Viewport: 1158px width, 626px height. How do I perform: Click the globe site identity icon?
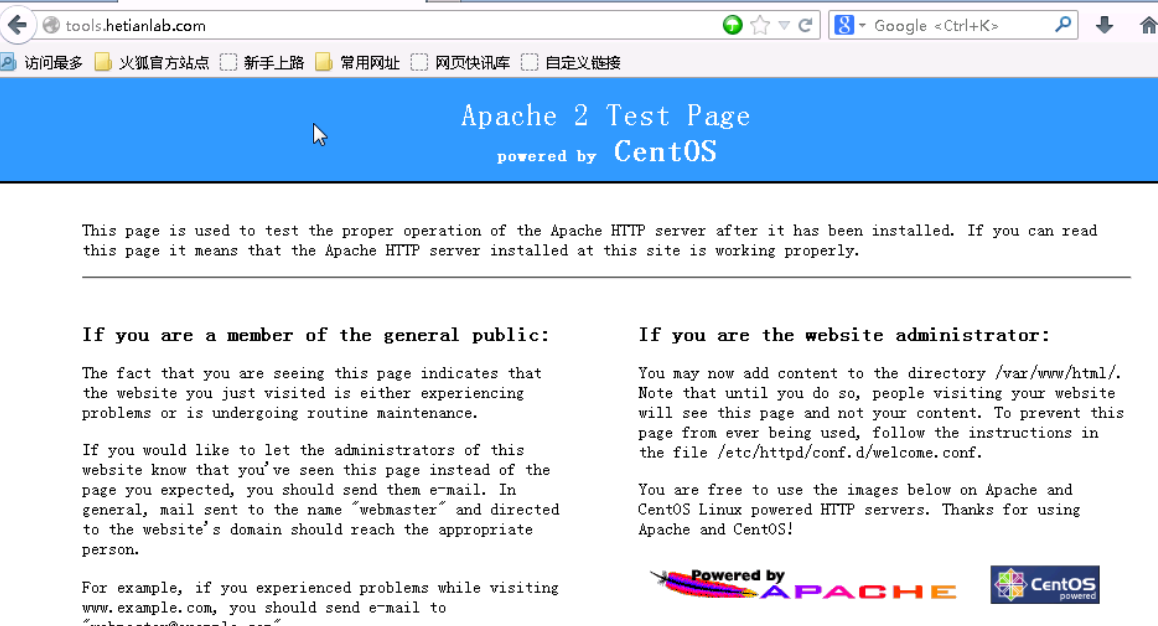pyautogui.click(x=51, y=25)
